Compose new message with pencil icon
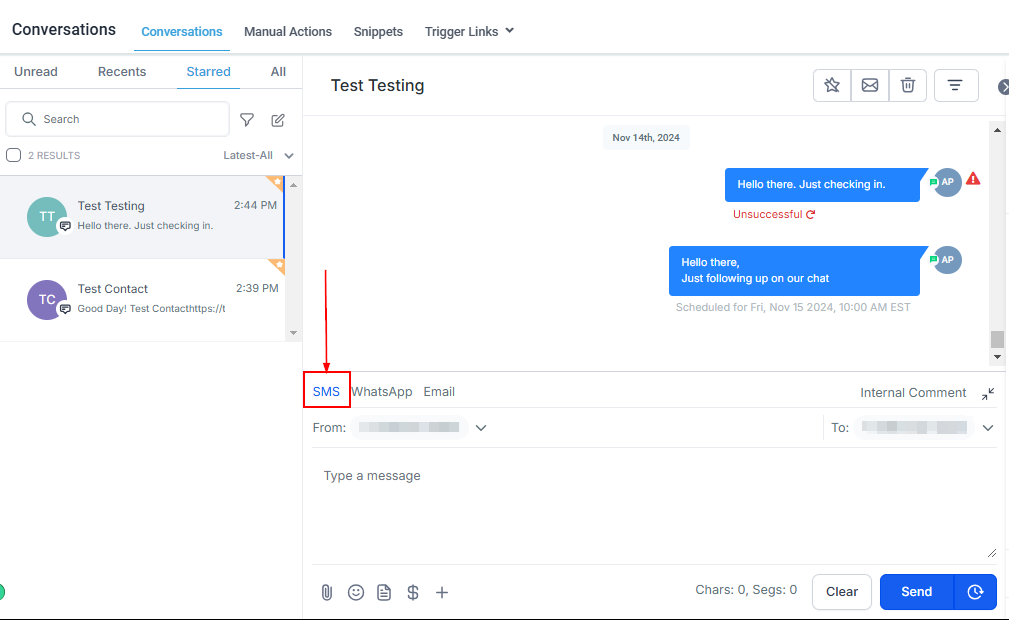 click(278, 120)
